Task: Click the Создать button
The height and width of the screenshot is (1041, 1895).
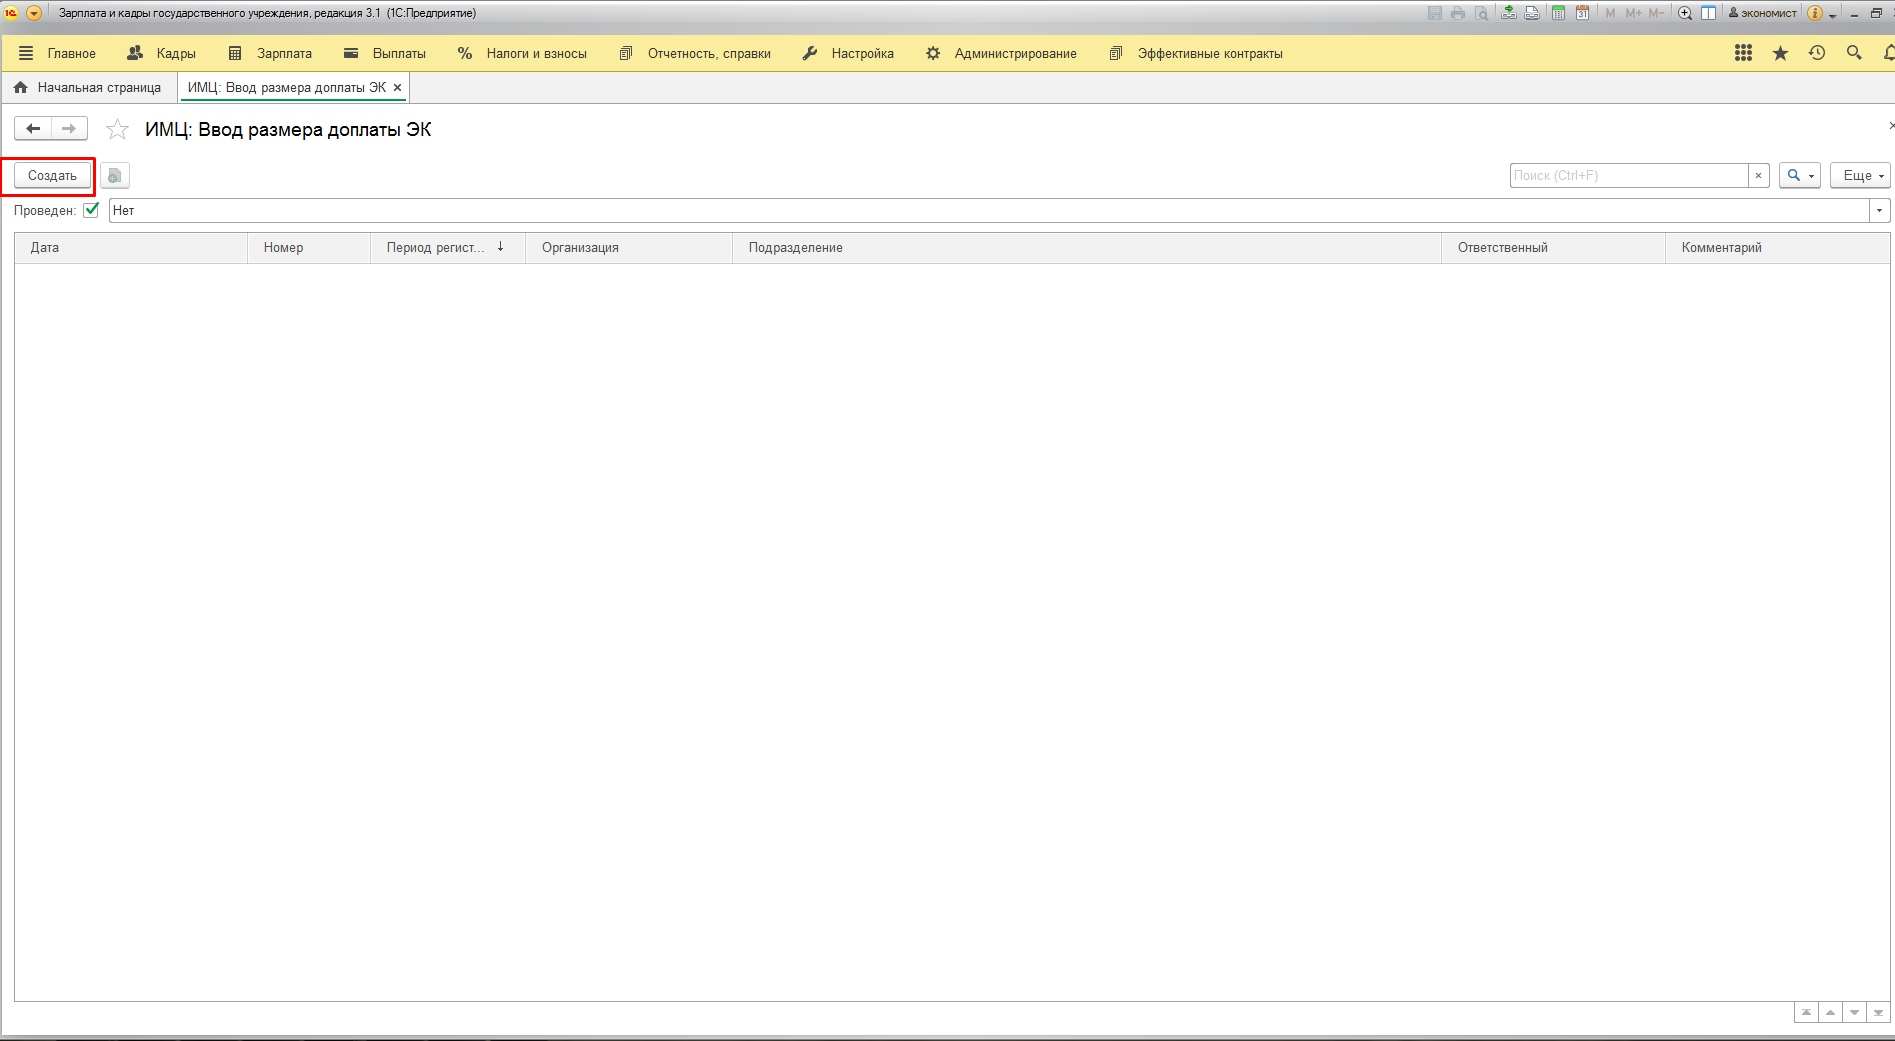Action: click(x=52, y=175)
